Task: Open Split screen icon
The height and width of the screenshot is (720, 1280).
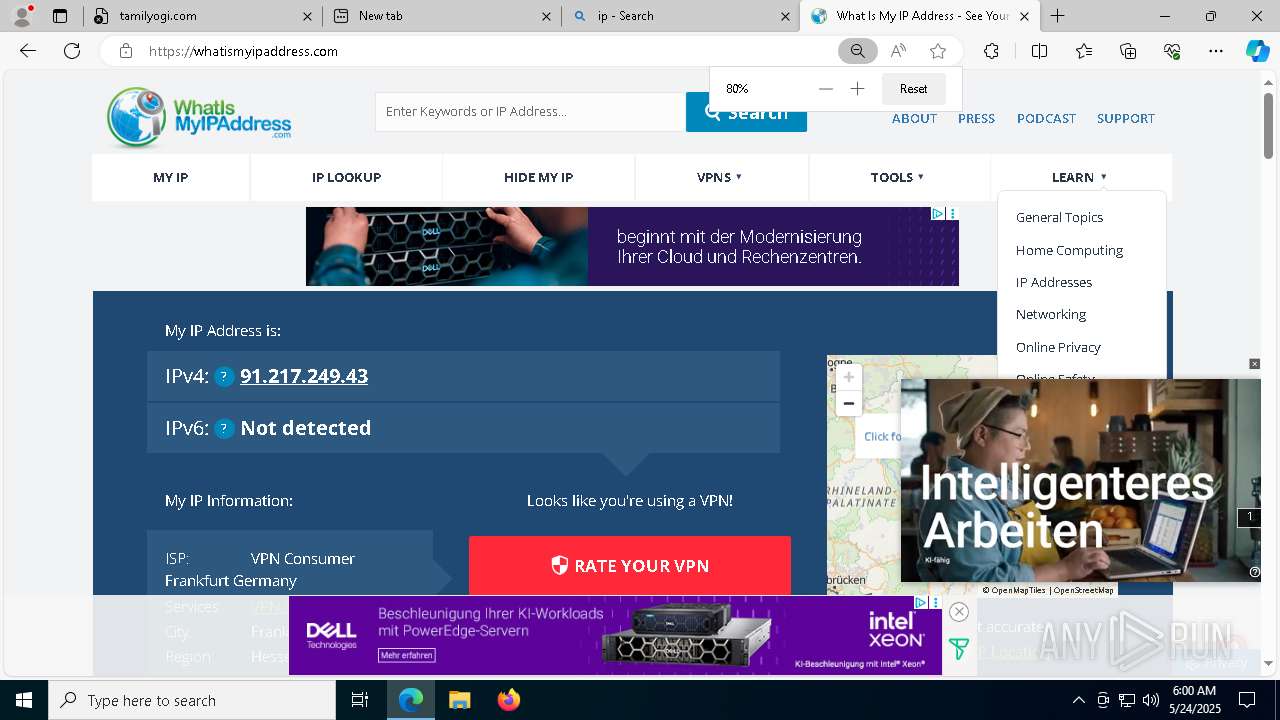Action: (x=1039, y=51)
